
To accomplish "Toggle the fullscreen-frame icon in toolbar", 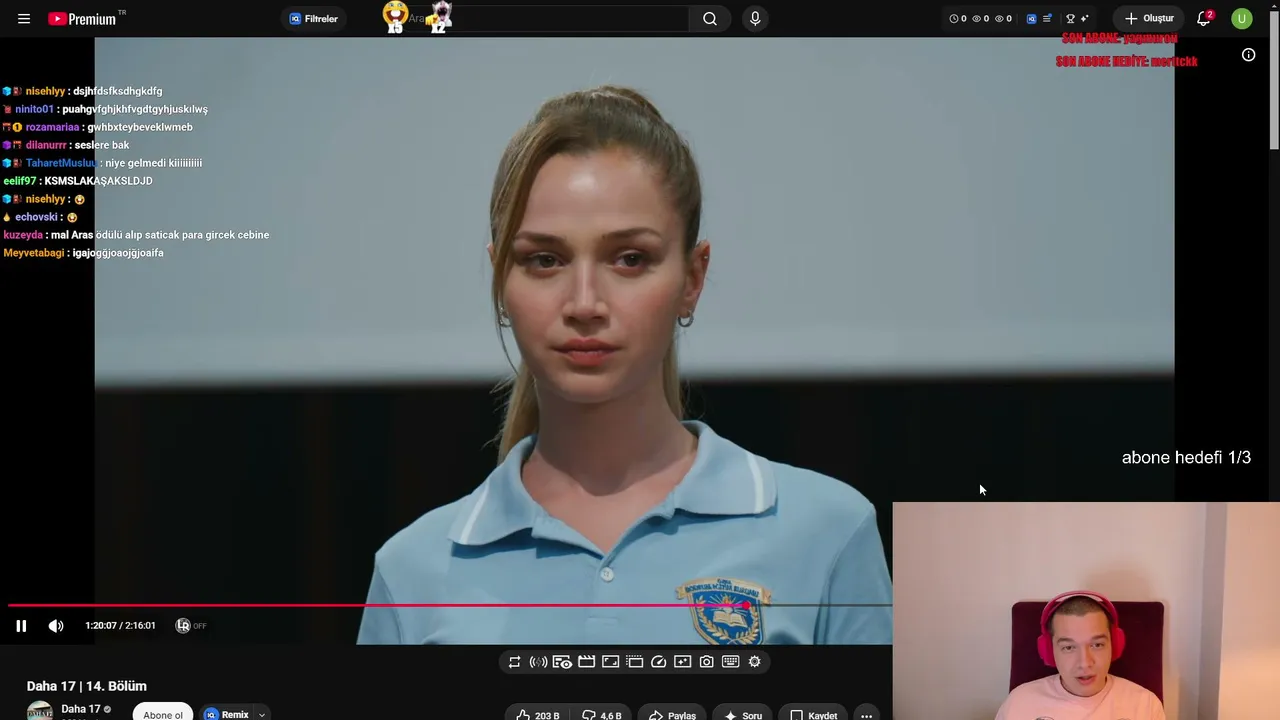I will tap(610, 662).
